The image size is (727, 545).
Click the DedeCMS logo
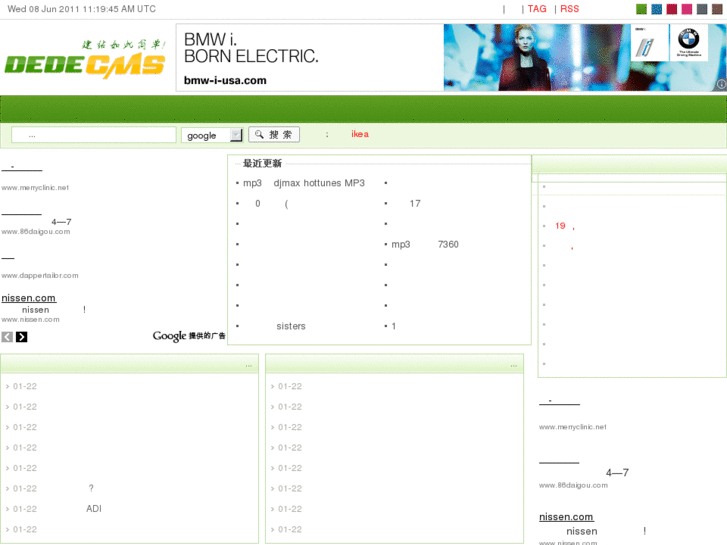(85, 58)
